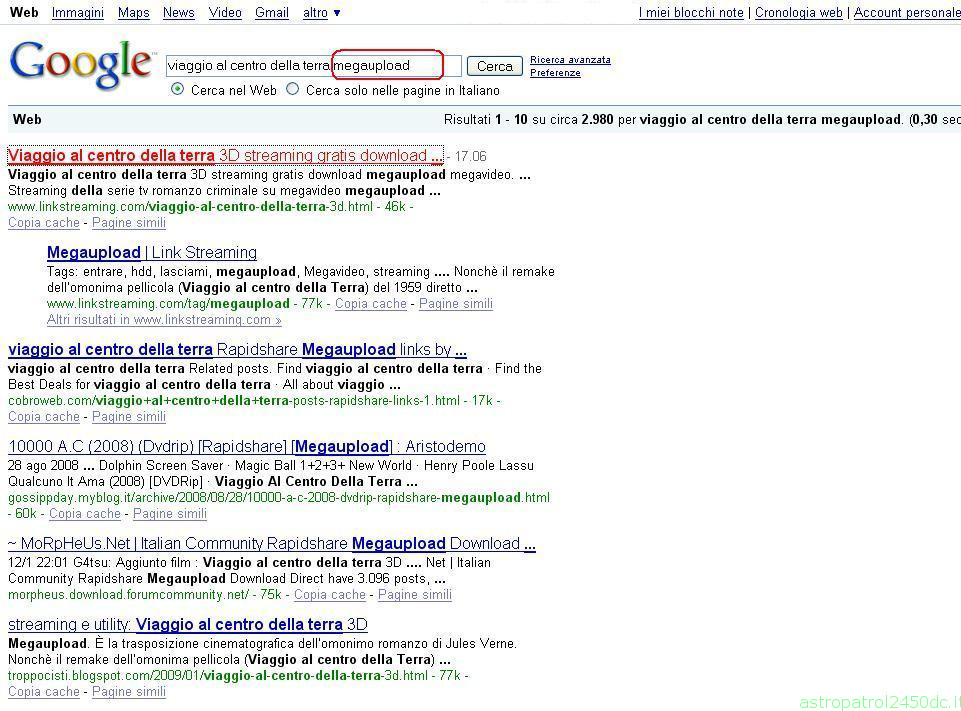Focus the Google search input field
The height and width of the screenshot is (711, 961).
314,66
